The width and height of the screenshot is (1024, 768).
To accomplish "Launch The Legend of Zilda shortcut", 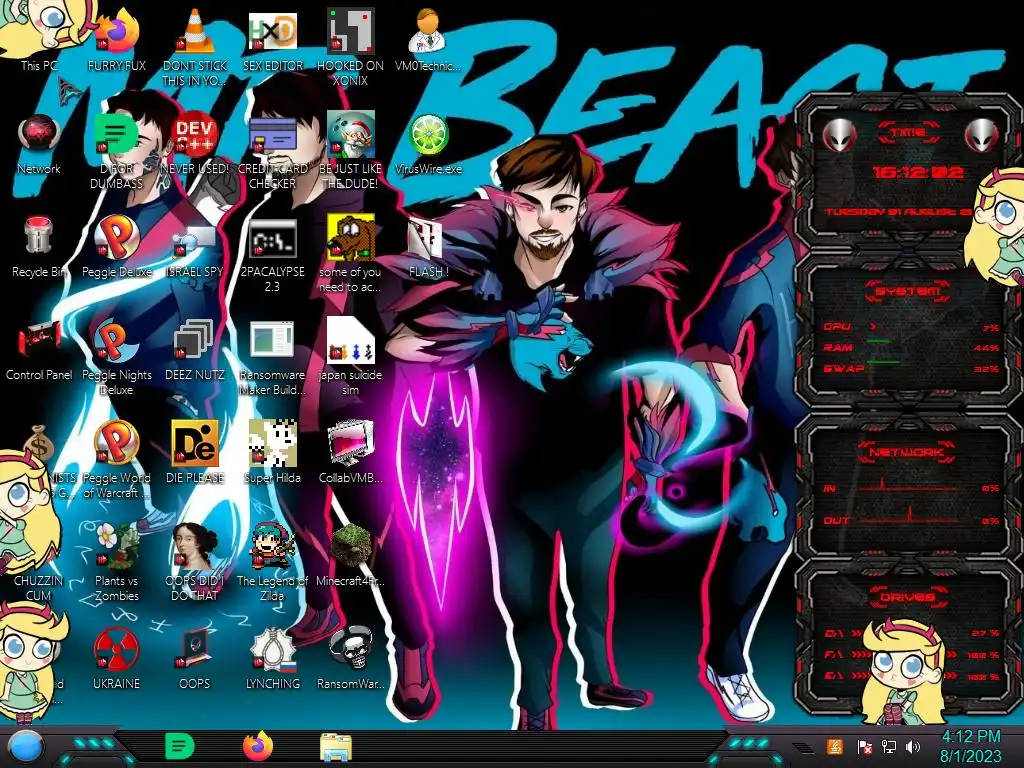I will [x=273, y=546].
